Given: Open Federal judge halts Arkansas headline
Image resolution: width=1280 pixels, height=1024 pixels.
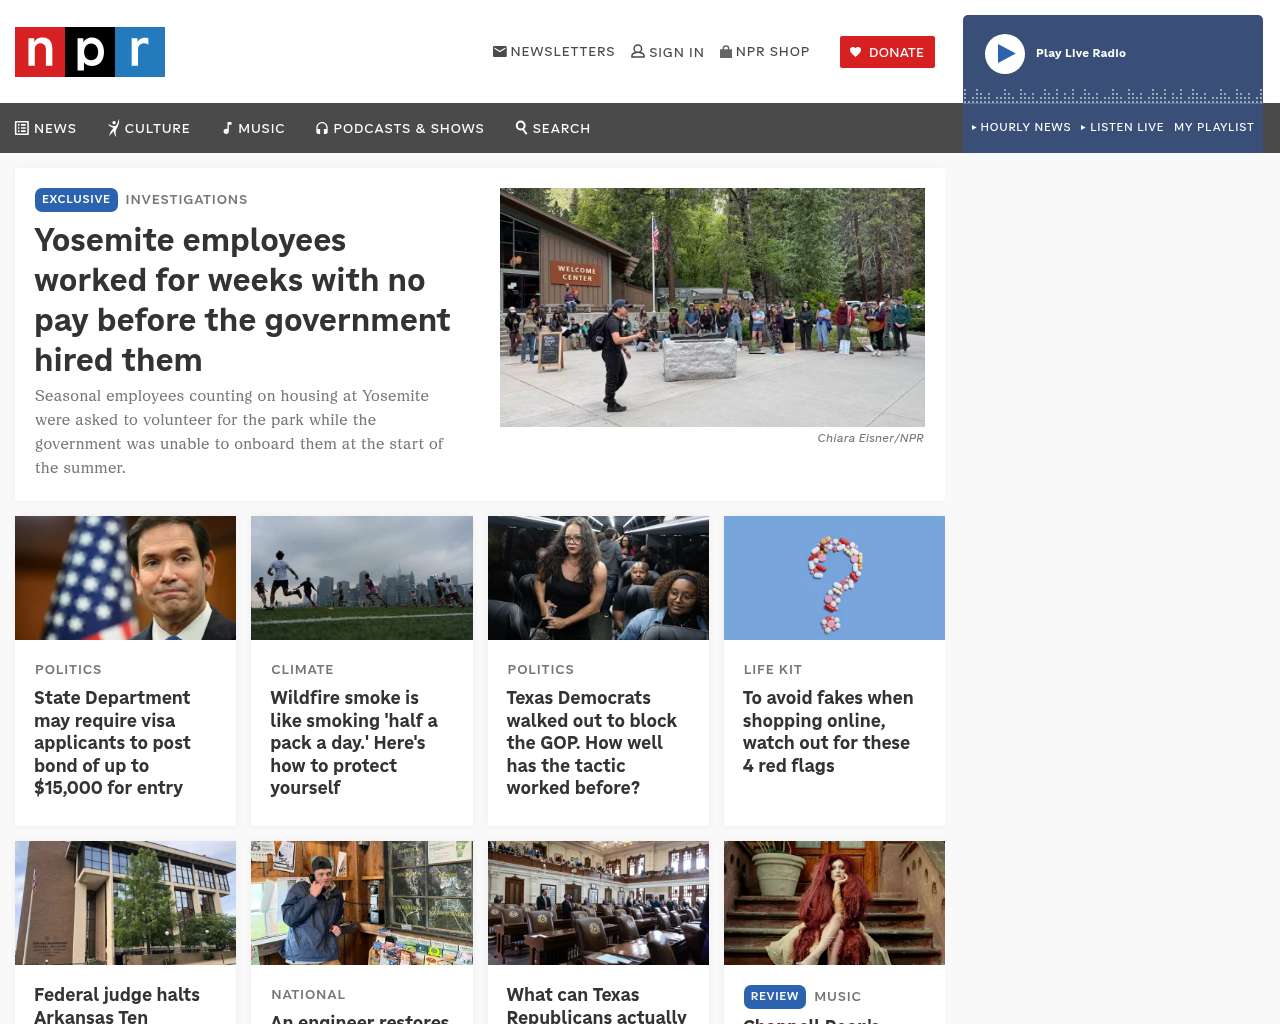Looking at the screenshot, I should (117, 1005).
